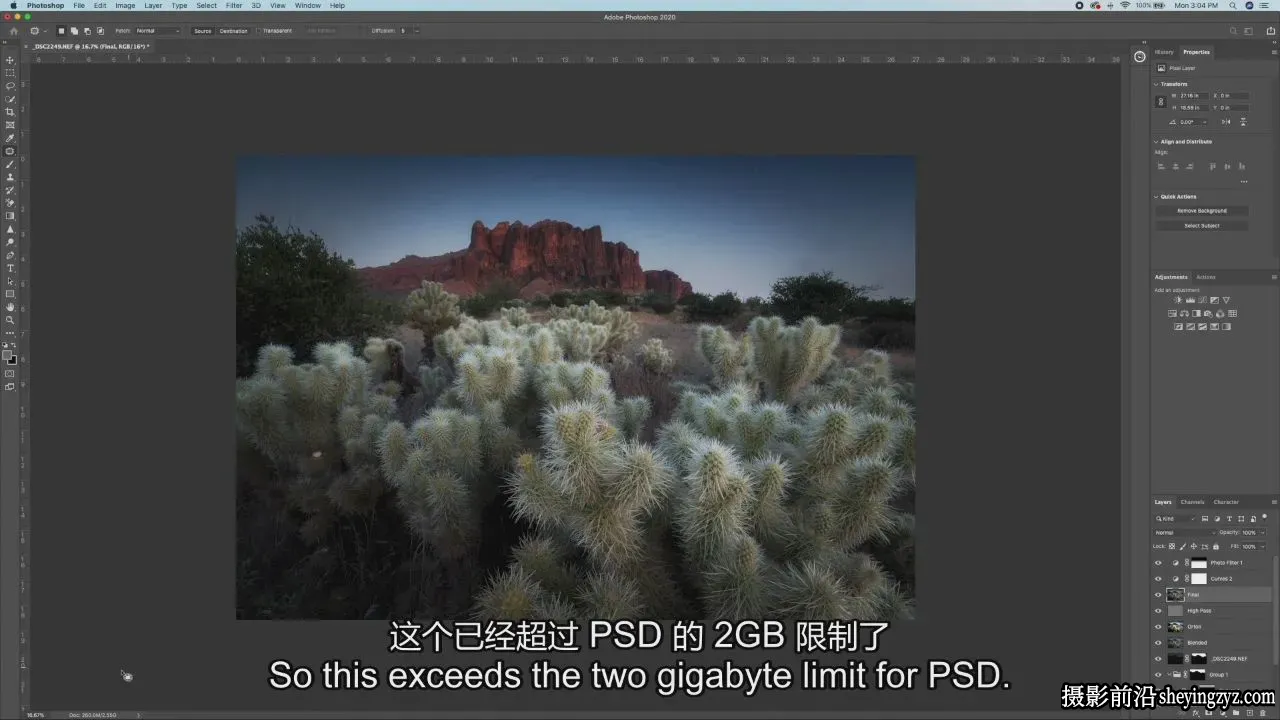Select the Patch tool in toolbar

point(10,151)
